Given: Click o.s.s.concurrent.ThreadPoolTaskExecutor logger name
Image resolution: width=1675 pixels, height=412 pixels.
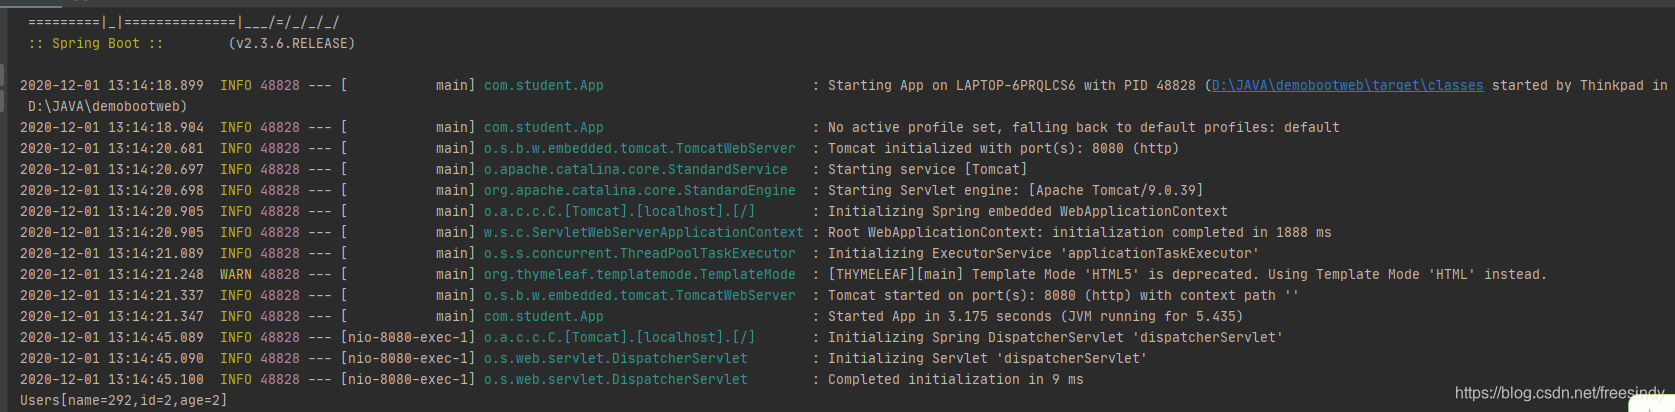Looking at the screenshot, I should tap(640, 254).
